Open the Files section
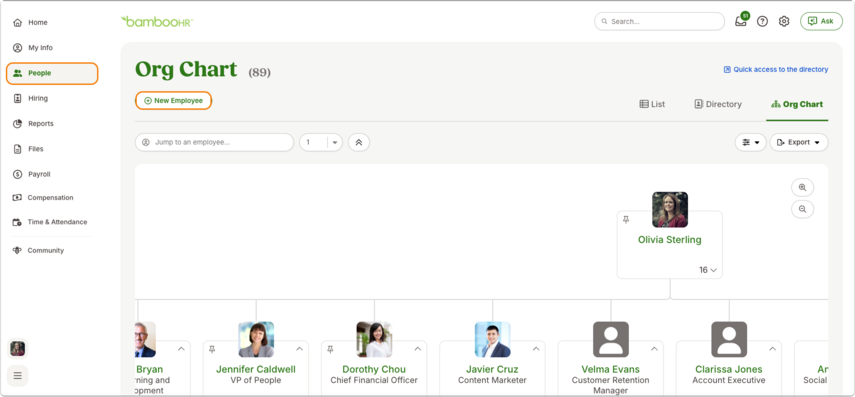Viewport: 855px width, 397px height. coord(28,148)
